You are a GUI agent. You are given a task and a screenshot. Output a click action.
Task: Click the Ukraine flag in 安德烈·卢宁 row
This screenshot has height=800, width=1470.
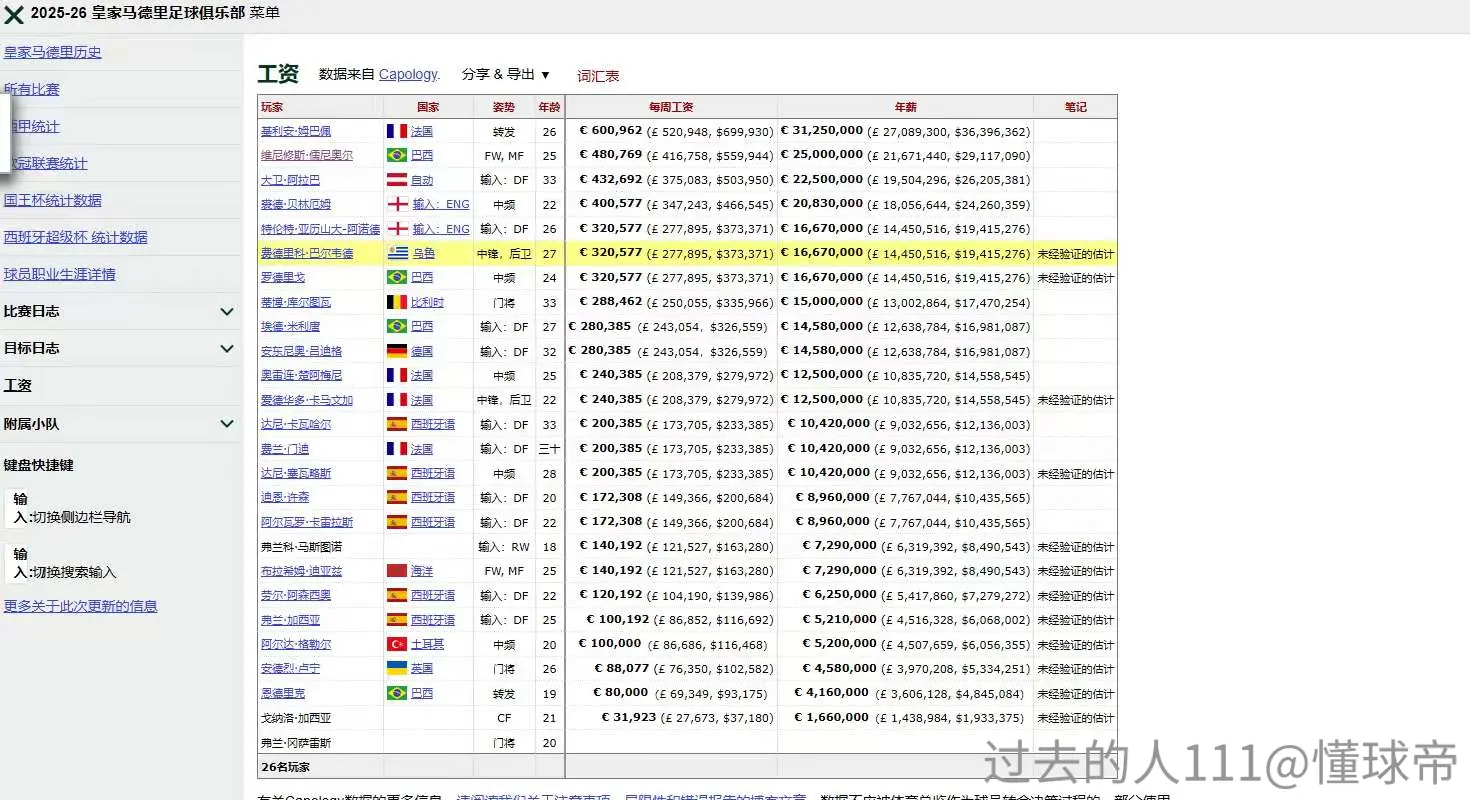[397, 668]
